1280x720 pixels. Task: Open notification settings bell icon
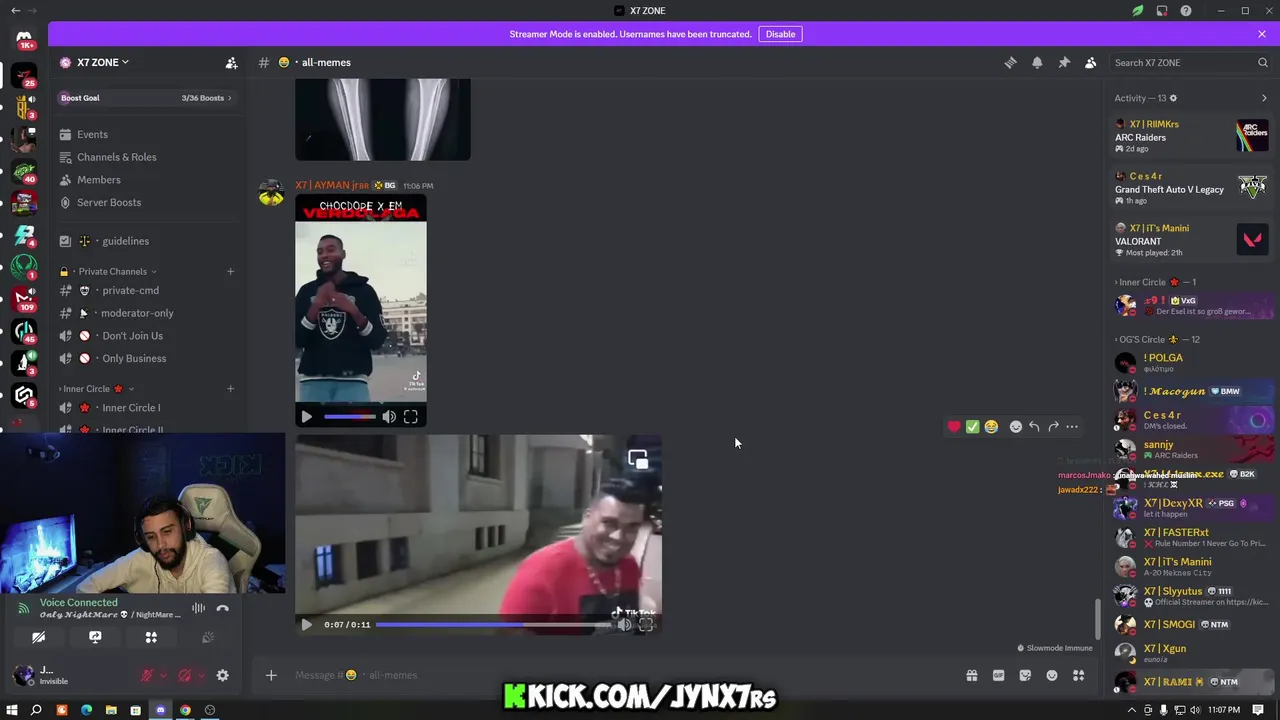click(1037, 62)
